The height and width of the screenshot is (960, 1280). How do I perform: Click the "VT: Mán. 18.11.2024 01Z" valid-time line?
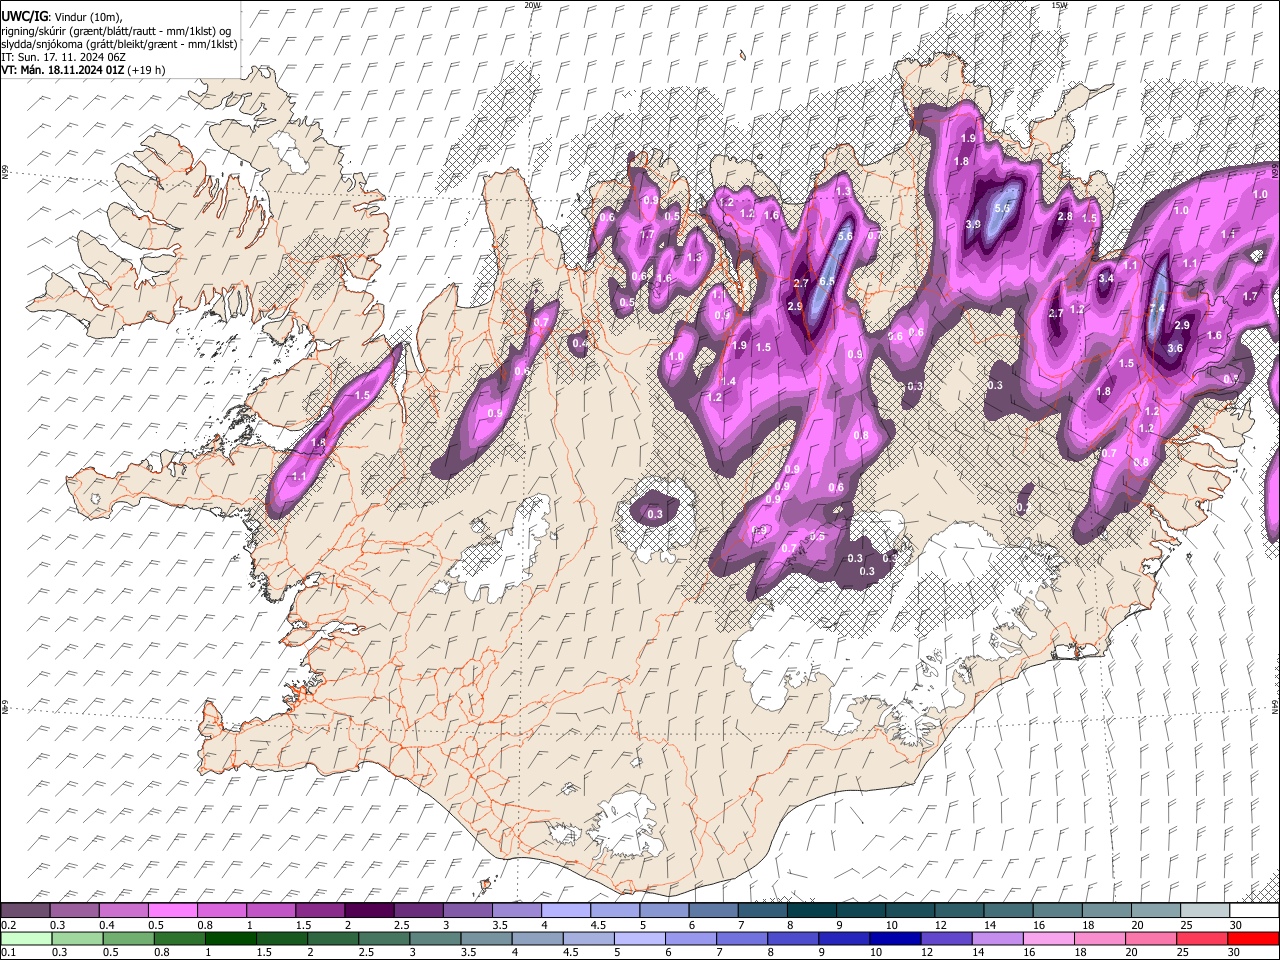pyautogui.click(x=63, y=70)
